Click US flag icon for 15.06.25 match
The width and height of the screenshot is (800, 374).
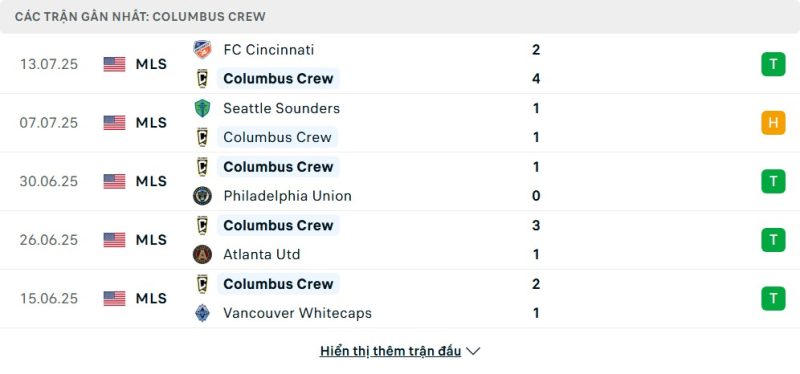pos(114,298)
